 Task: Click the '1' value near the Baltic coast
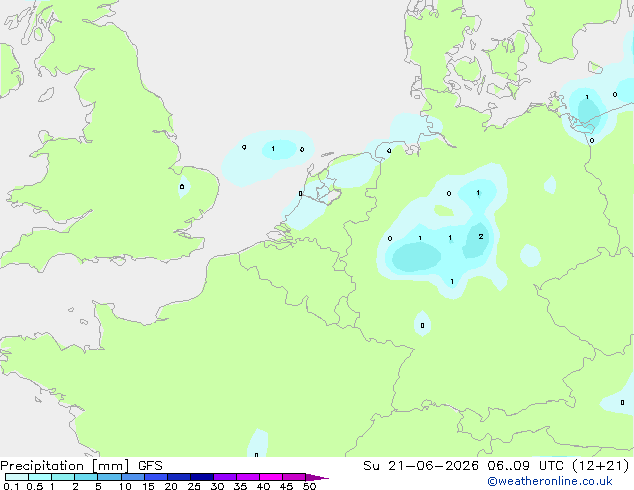click(587, 97)
